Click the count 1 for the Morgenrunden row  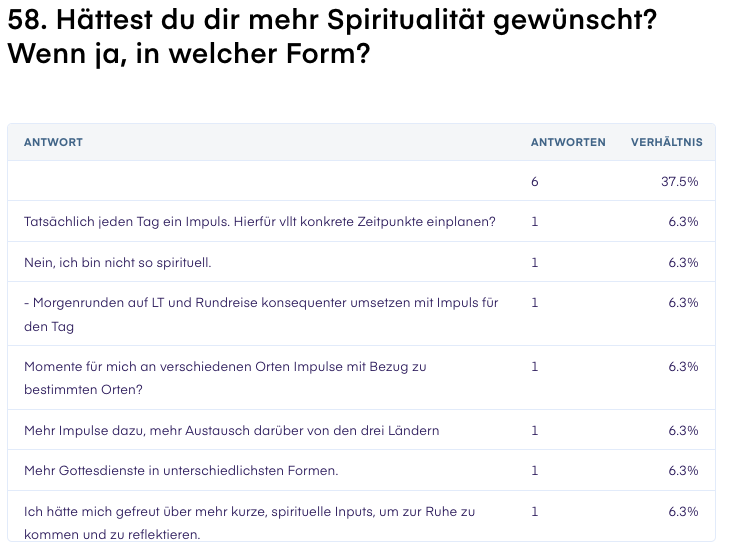coord(535,302)
